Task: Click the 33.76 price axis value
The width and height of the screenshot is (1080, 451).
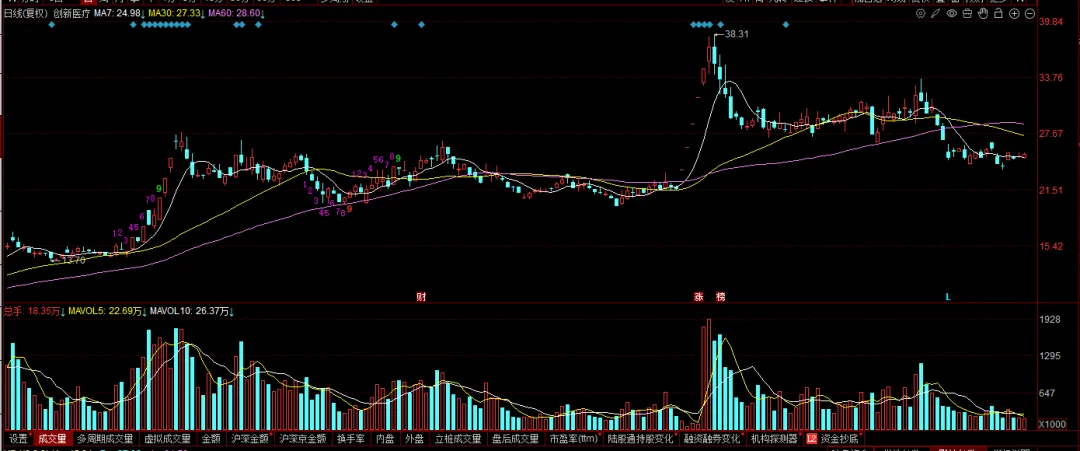Action: pyautogui.click(x=1051, y=78)
